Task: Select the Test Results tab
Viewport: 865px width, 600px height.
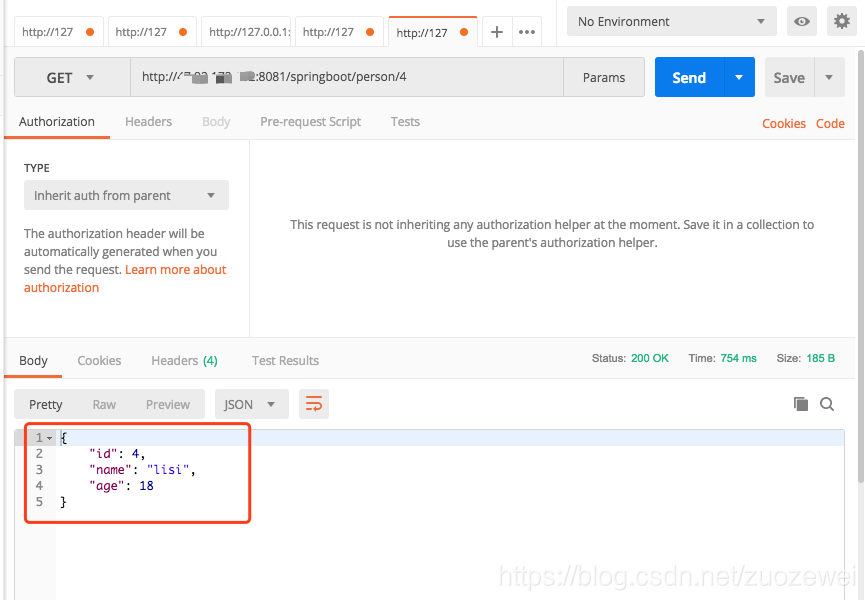Action: tap(285, 360)
